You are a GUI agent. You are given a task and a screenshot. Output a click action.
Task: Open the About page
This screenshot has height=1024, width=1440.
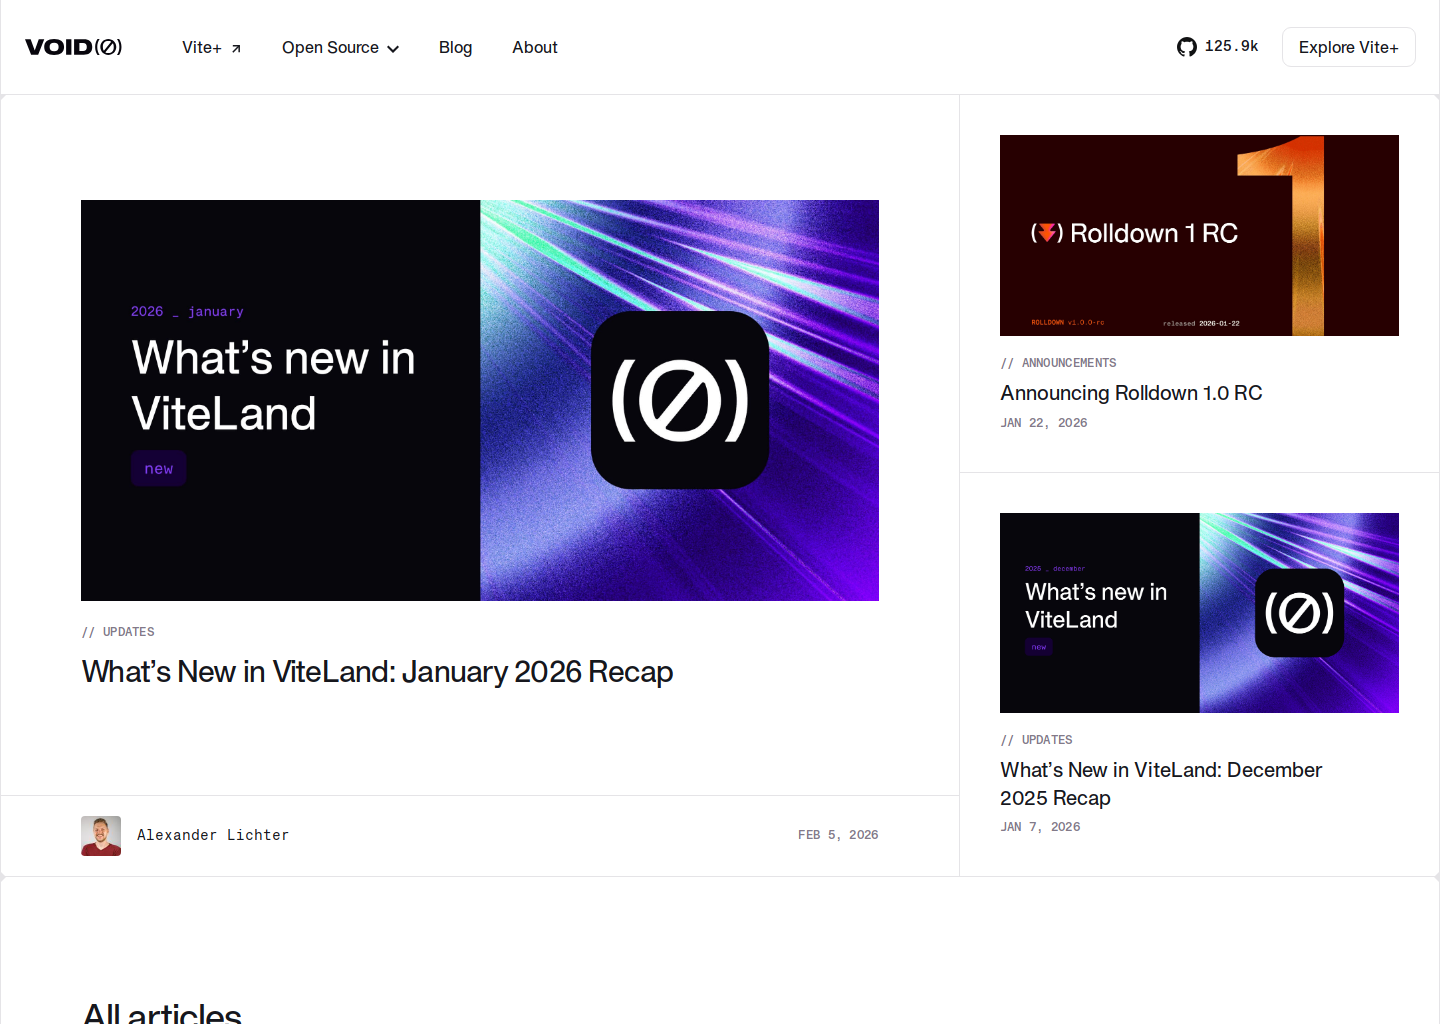pos(534,47)
